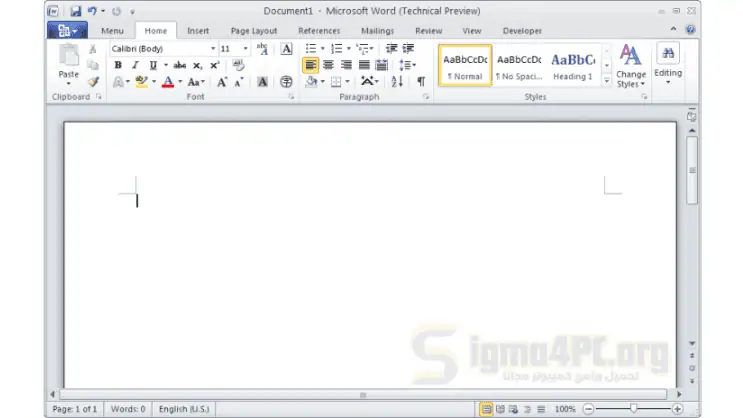Decrease the paragraph indent

(x=391, y=48)
